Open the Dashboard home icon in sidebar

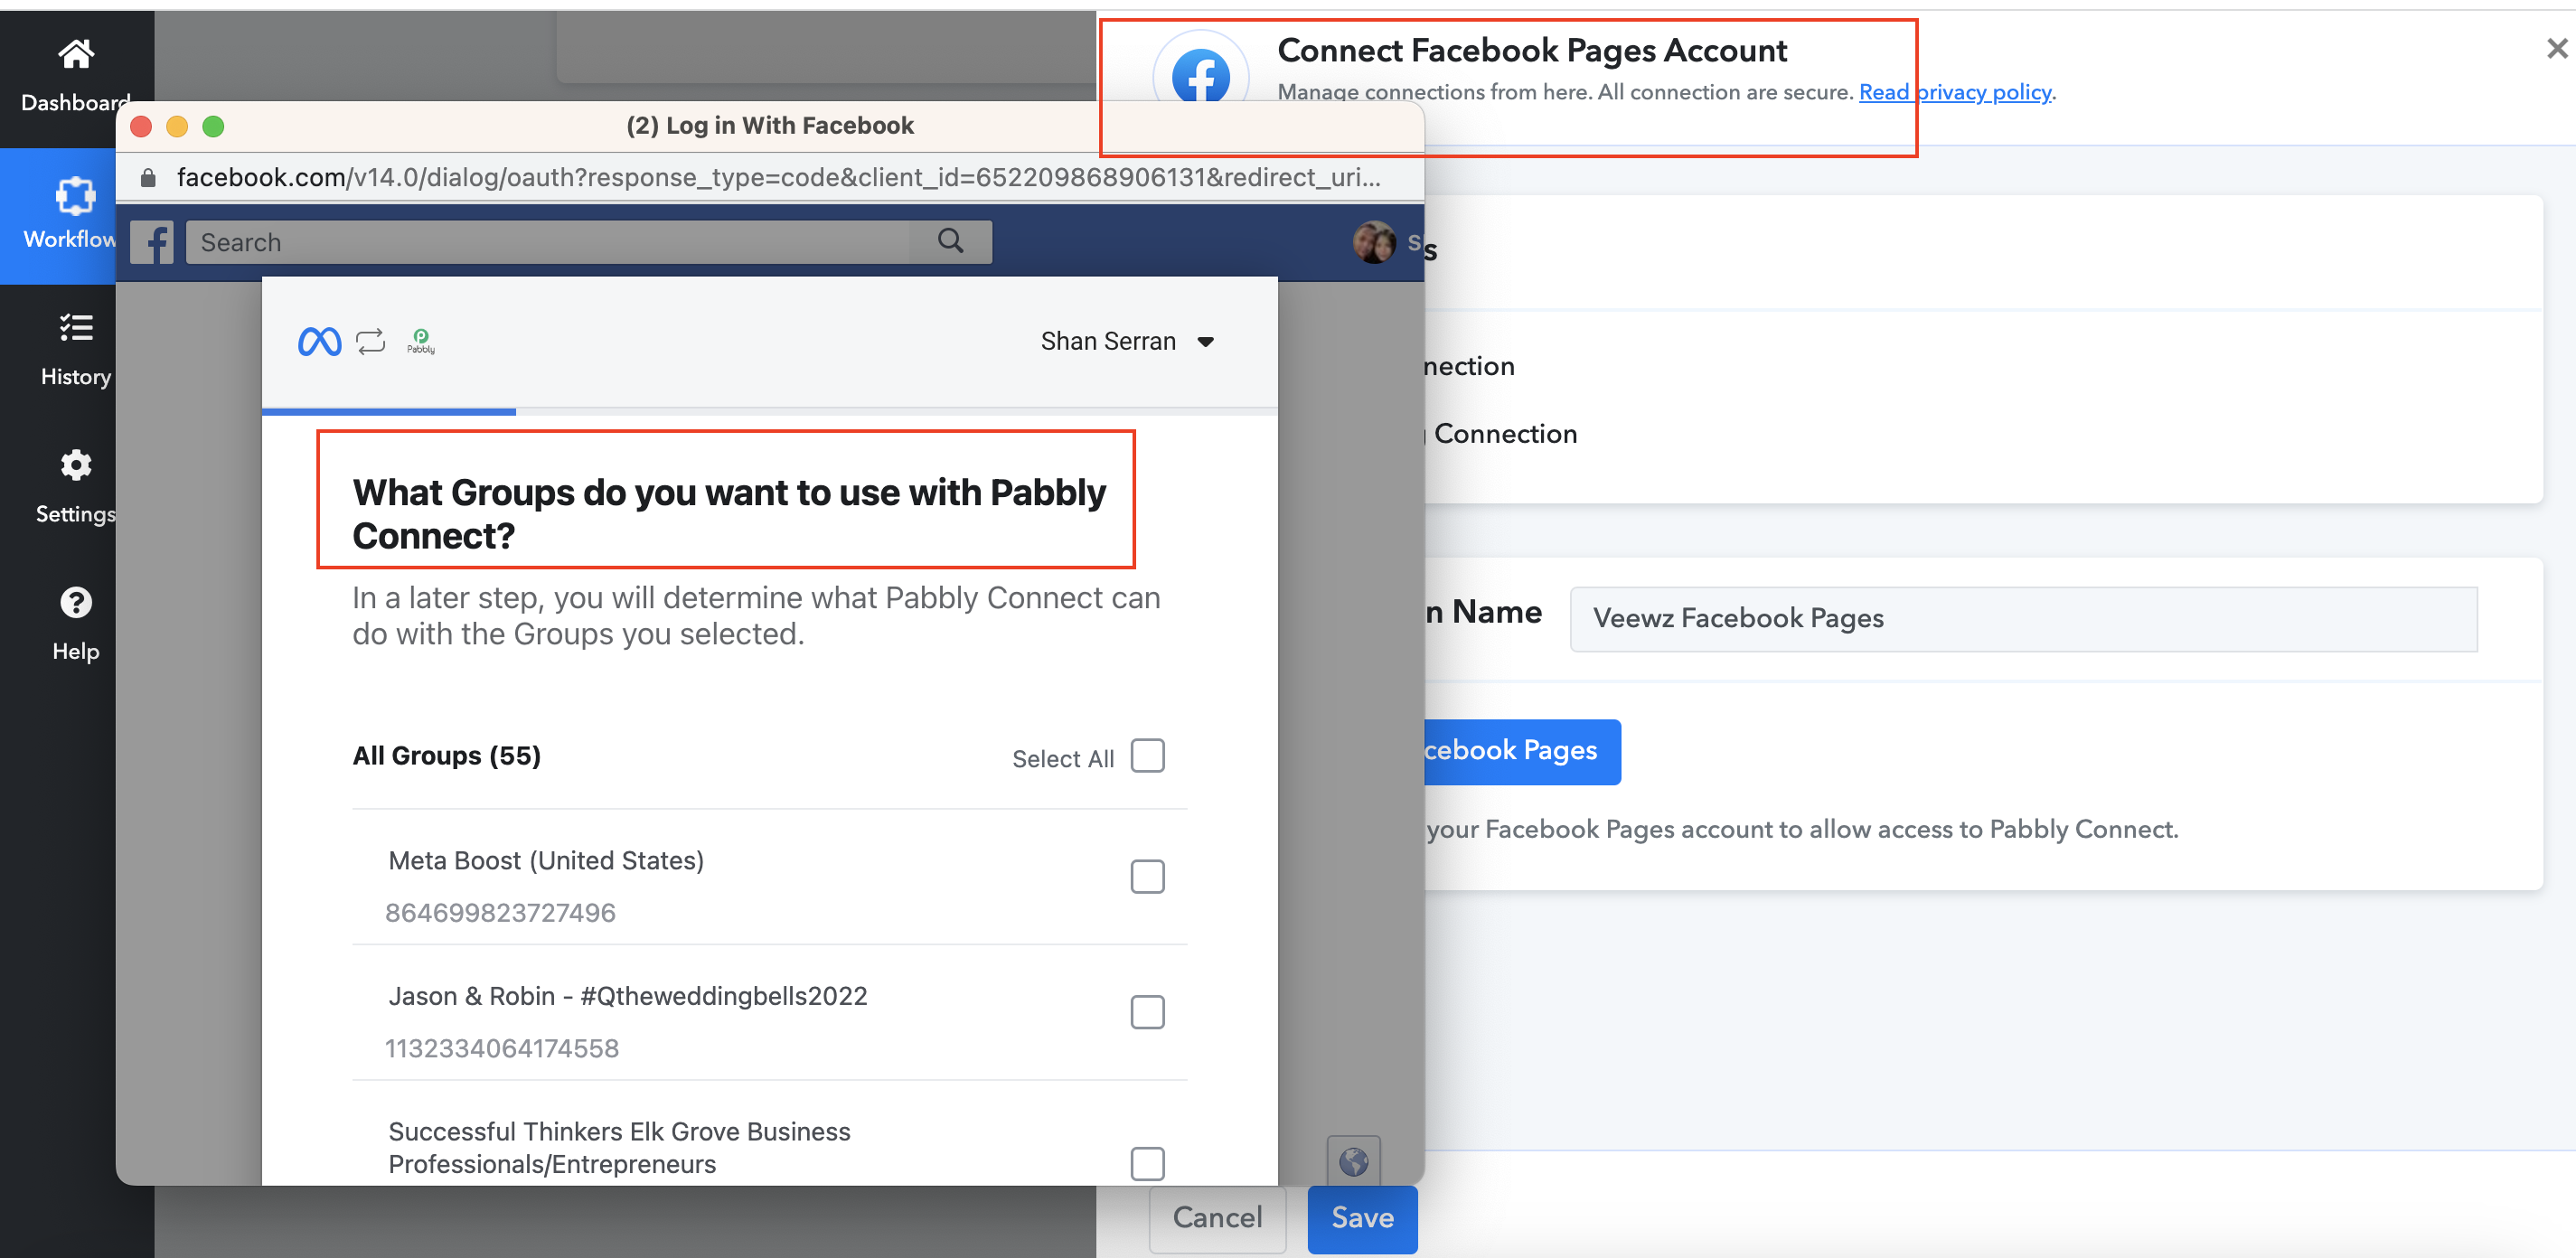(x=76, y=54)
